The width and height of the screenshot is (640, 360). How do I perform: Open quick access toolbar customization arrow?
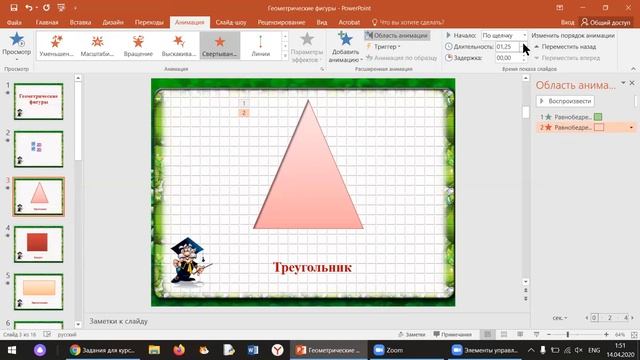[x=75, y=8]
